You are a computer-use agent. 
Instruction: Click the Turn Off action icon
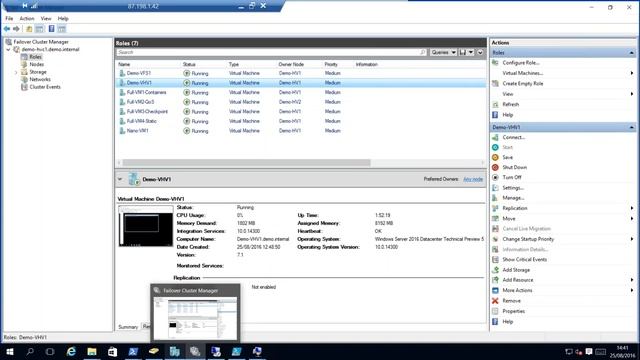click(495, 178)
